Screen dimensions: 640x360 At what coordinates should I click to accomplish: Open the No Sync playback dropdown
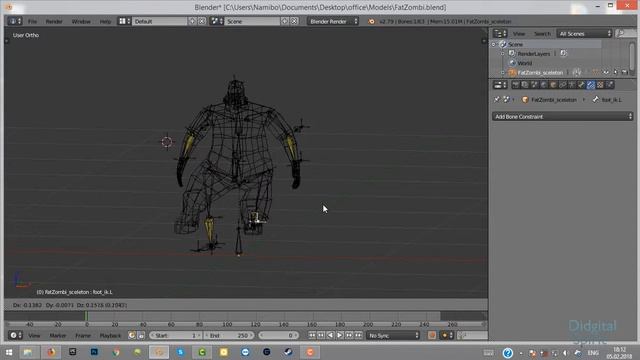[393, 336]
